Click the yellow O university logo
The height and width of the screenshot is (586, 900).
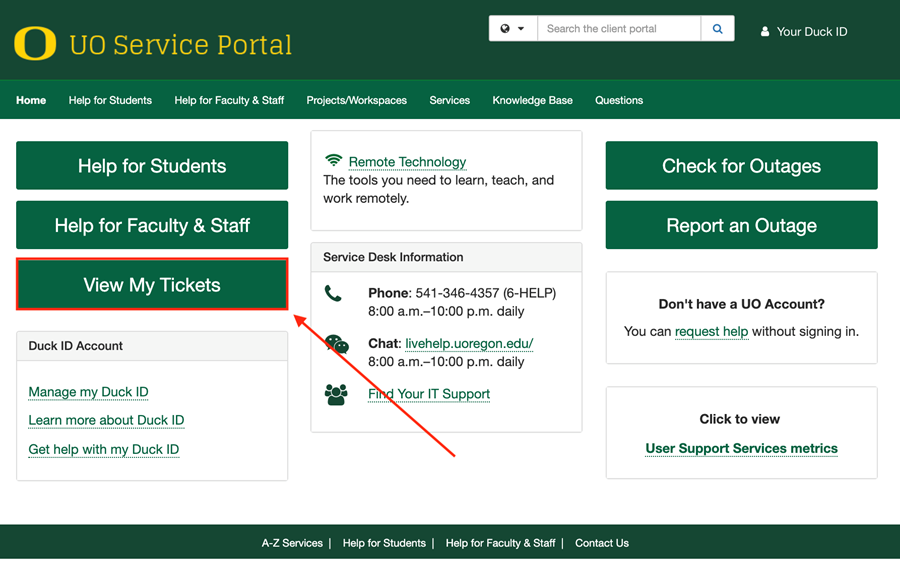[x=35, y=44]
